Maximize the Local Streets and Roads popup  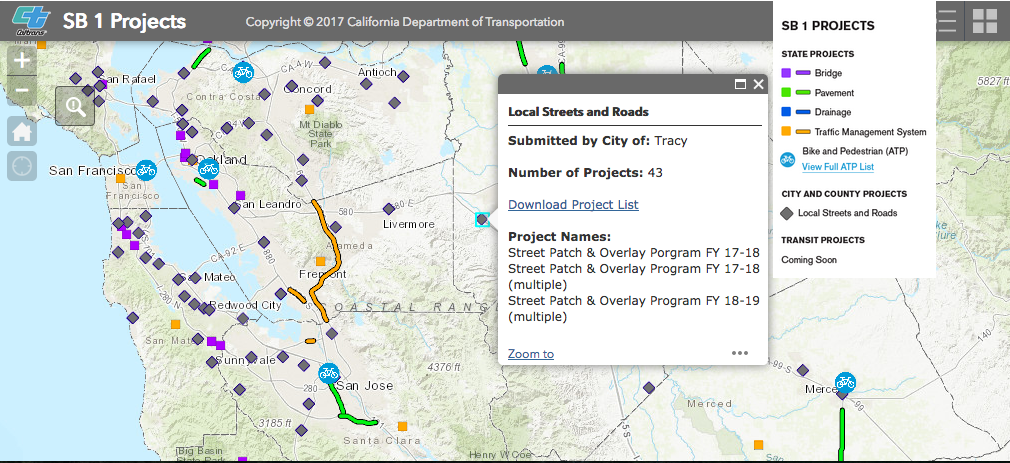[x=740, y=84]
